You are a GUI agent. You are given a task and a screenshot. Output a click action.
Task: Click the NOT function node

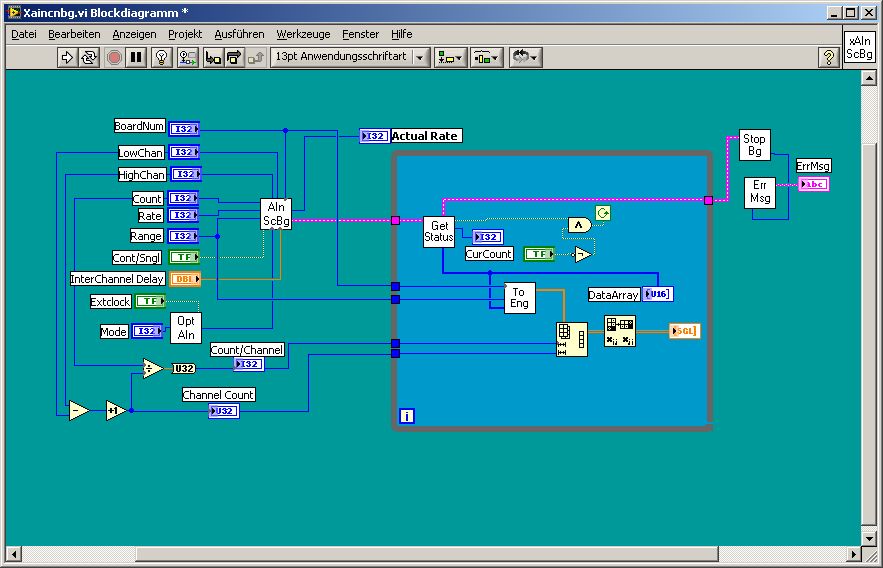(582, 254)
